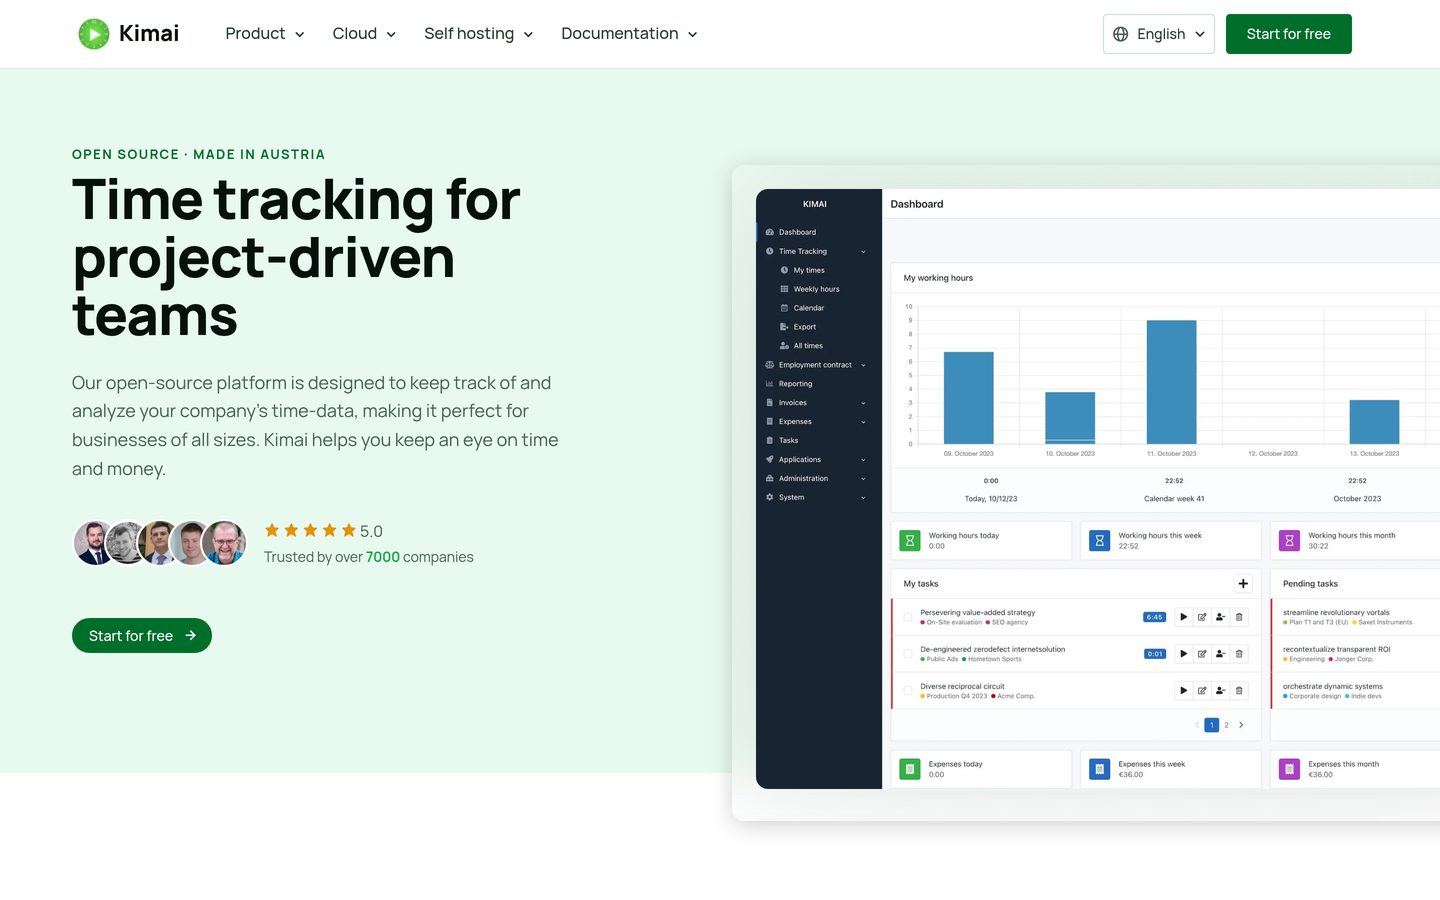Click the header Start for free button
This screenshot has height=900, width=1440.
point(1289,34)
